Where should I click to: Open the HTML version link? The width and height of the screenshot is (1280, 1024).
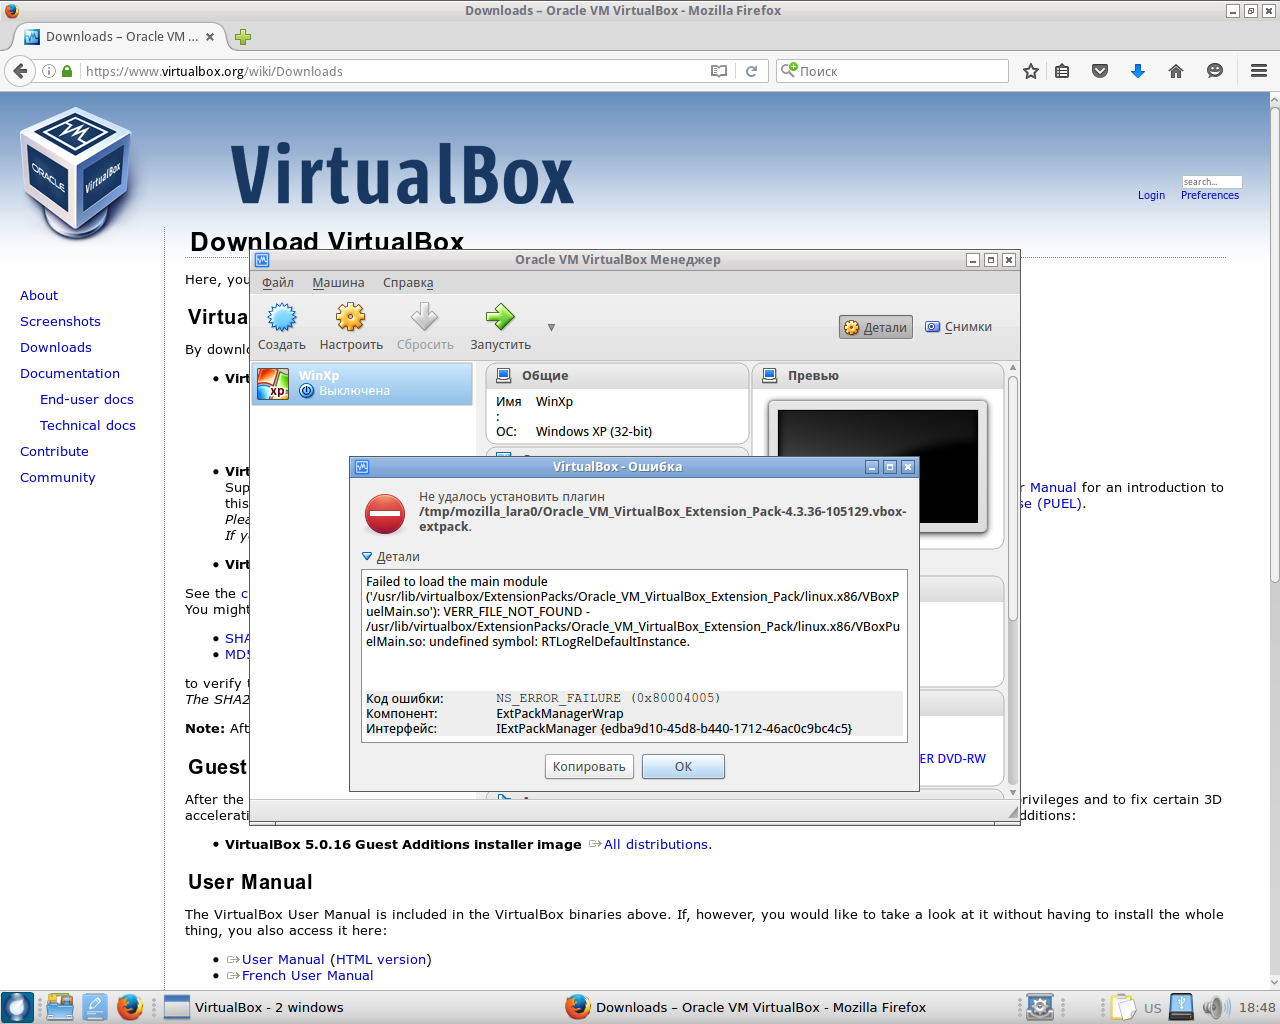(x=381, y=960)
